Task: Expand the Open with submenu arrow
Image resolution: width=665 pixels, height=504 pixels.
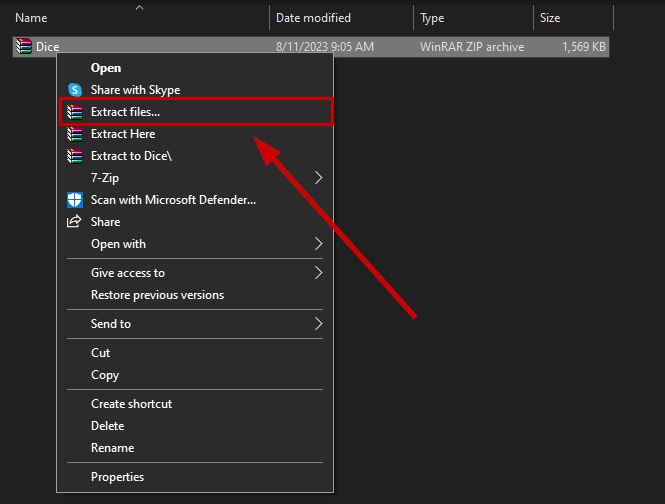Action: click(x=319, y=244)
